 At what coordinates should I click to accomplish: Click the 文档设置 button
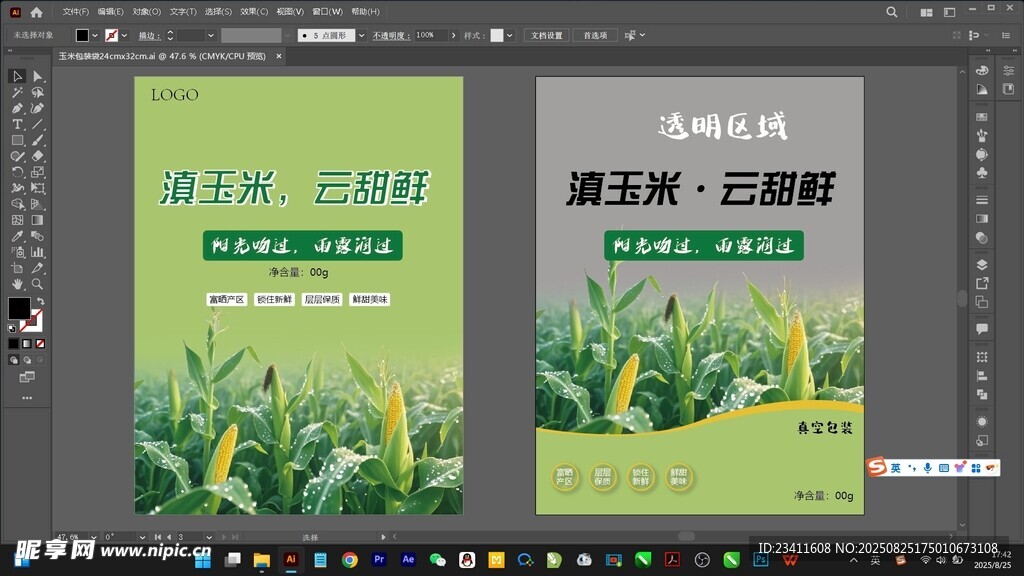547,35
